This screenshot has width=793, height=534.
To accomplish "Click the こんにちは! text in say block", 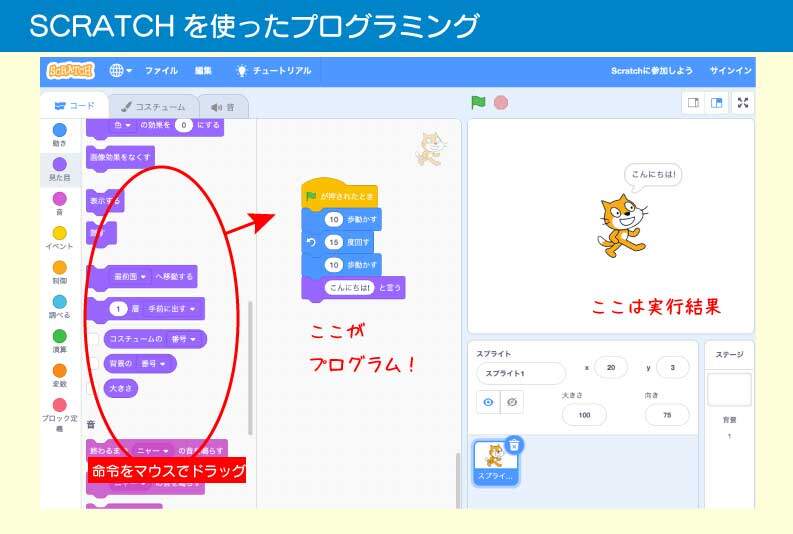I will pyautogui.click(x=349, y=288).
